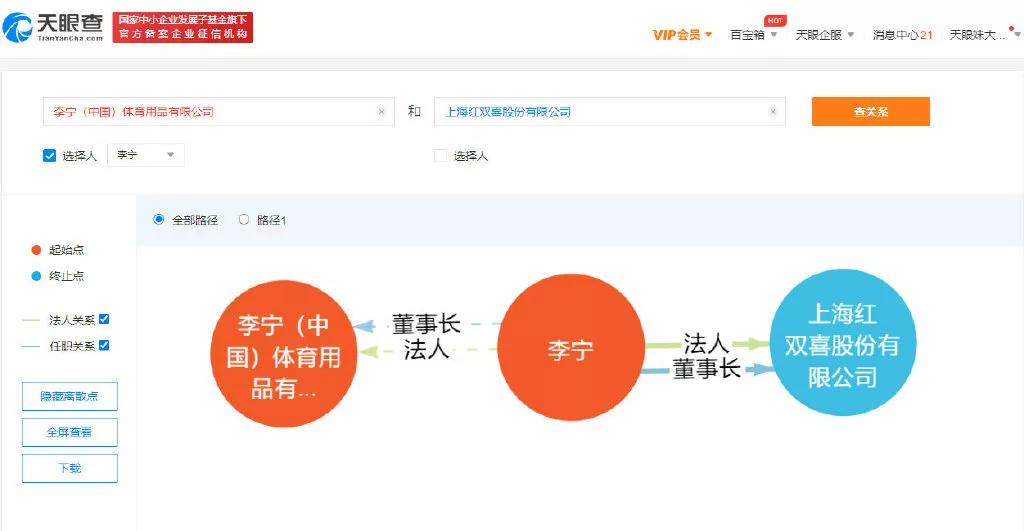Select the 李宁（中国）体育用品 company node
Image resolution: width=1024 pixels, height=531 pixels.
pyautogui.click(x=283, y=355)
